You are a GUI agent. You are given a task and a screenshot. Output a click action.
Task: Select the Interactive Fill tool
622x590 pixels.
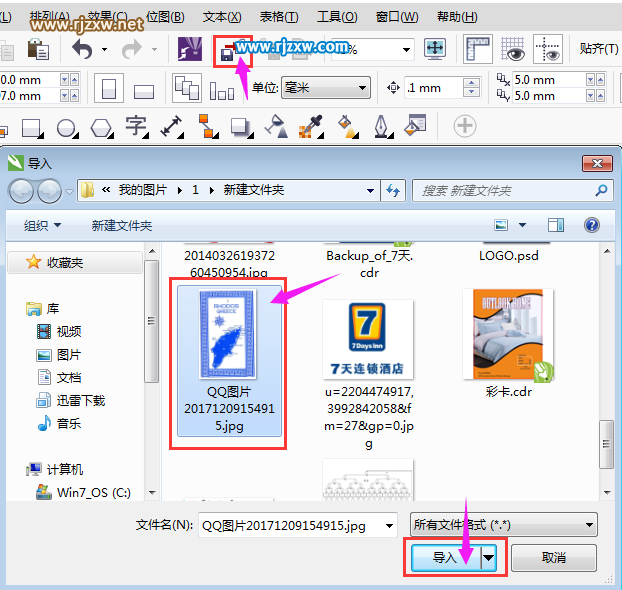(347, 127)
